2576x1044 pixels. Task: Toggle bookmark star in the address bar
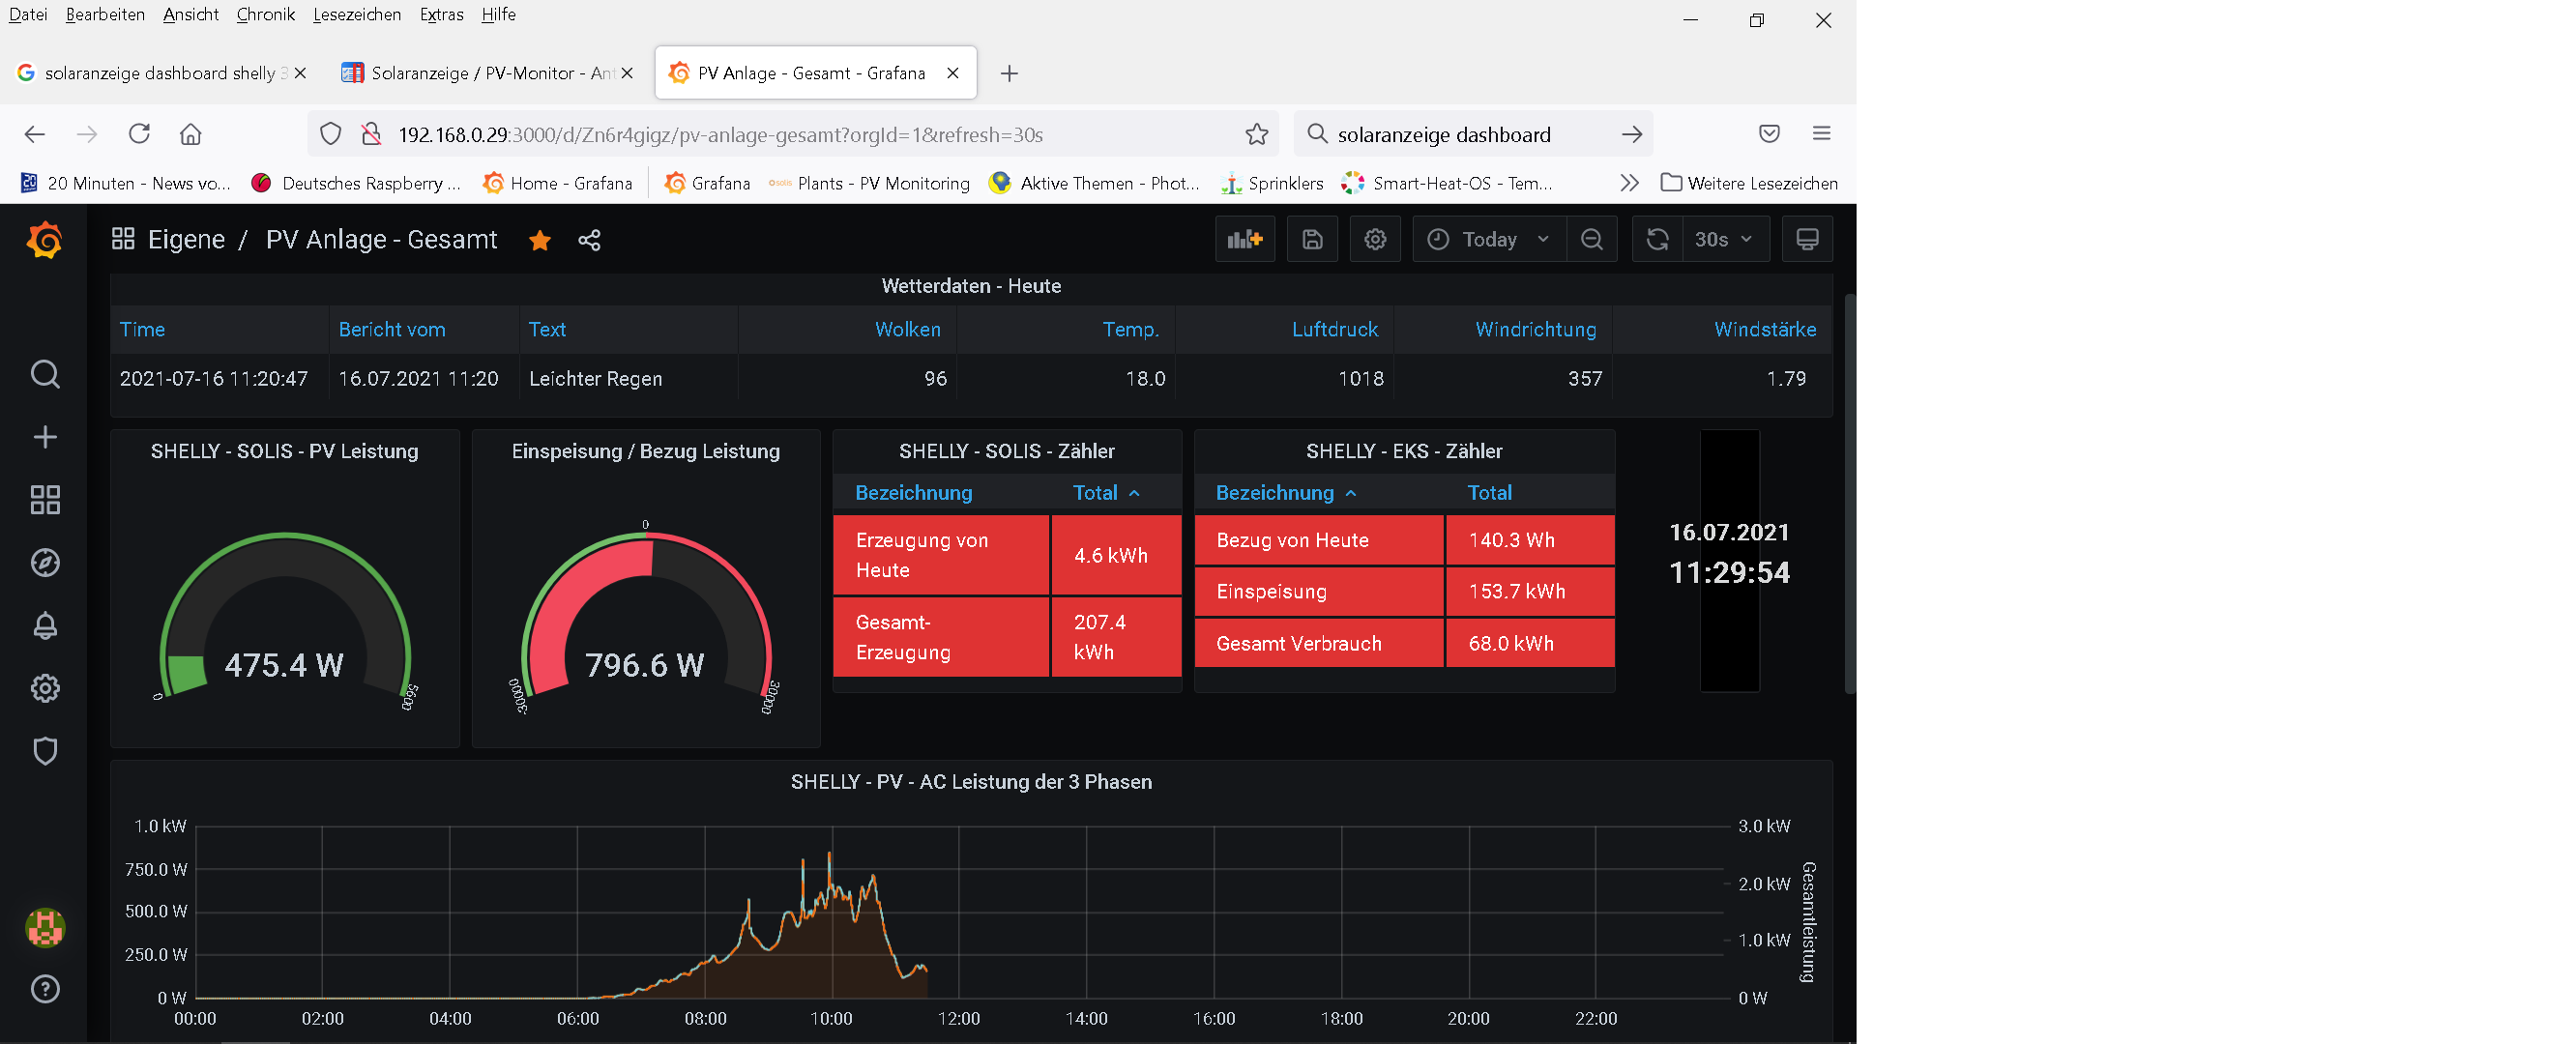pyautogui.click(x=1256, y=134)
